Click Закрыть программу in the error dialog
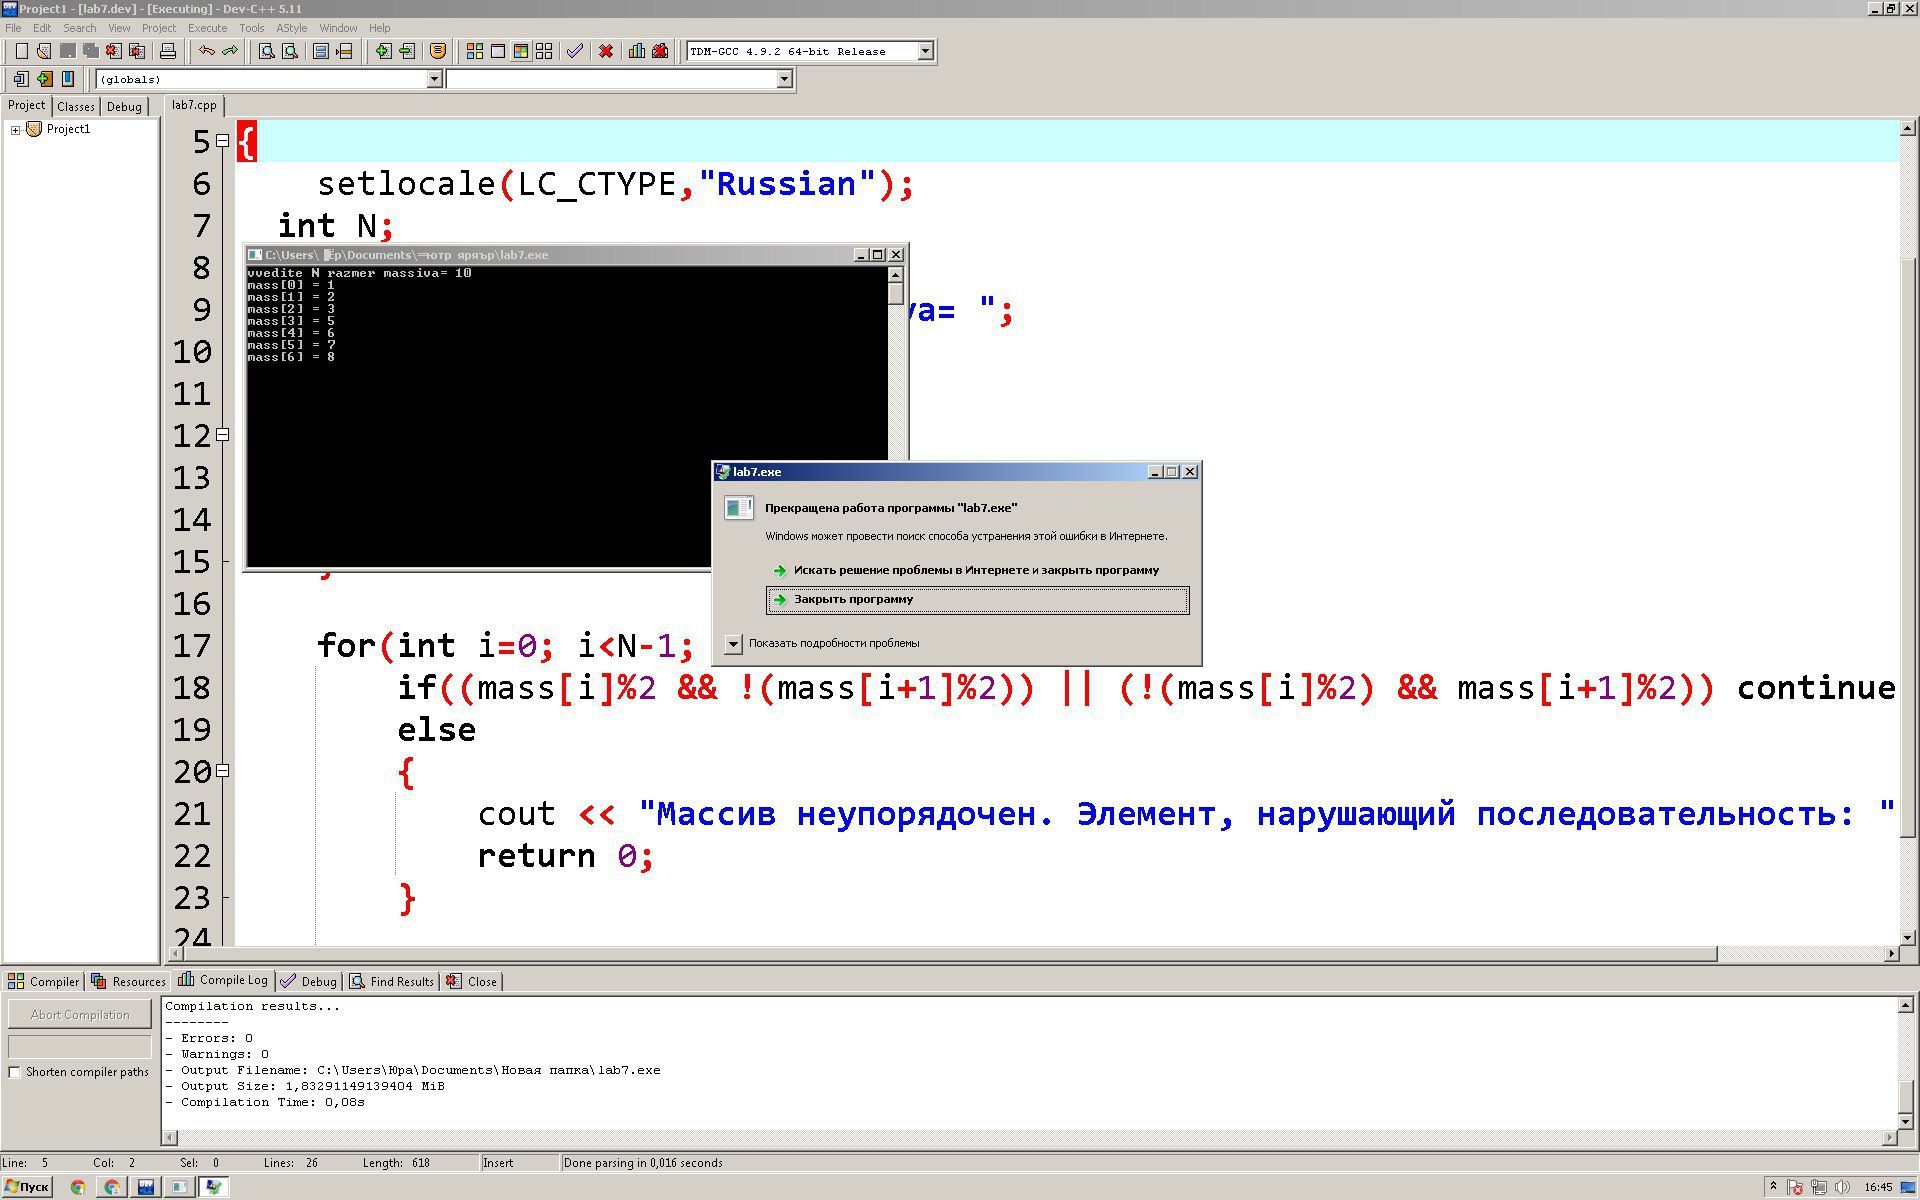 pyautogui.click(x=853, y=600)
